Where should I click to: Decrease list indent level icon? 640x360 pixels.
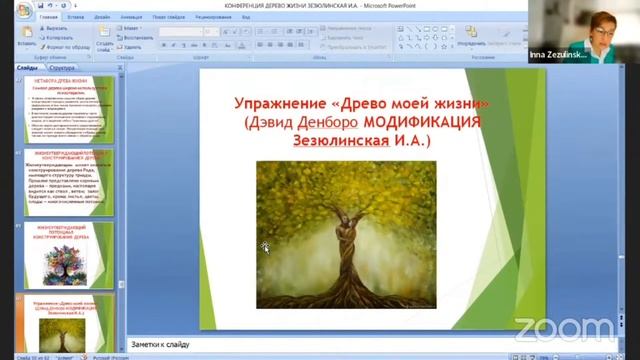[x=289, y=32]
